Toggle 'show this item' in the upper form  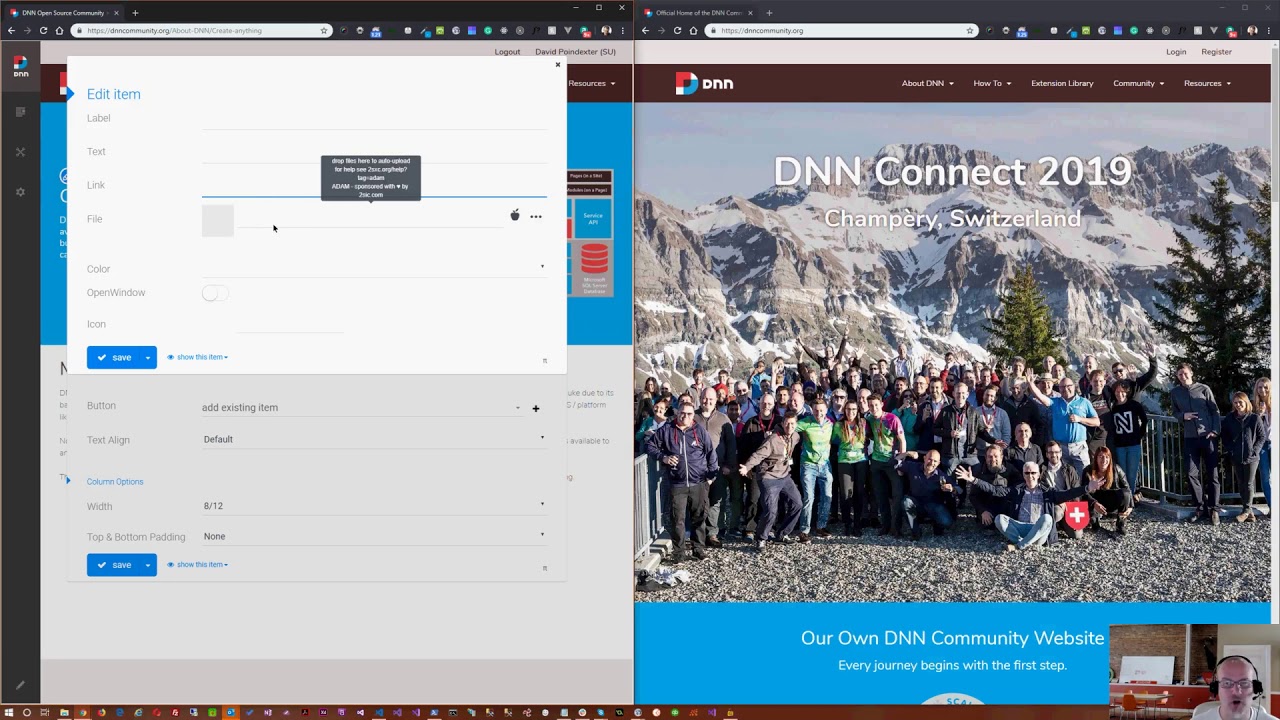[199, 357]
